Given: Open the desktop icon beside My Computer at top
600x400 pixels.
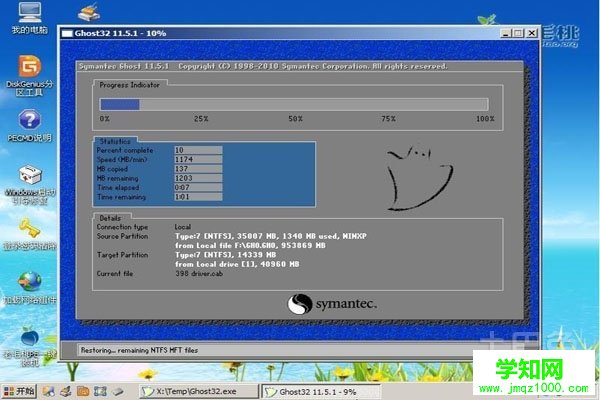Looking at the screenshot, I should pos(89,12).
